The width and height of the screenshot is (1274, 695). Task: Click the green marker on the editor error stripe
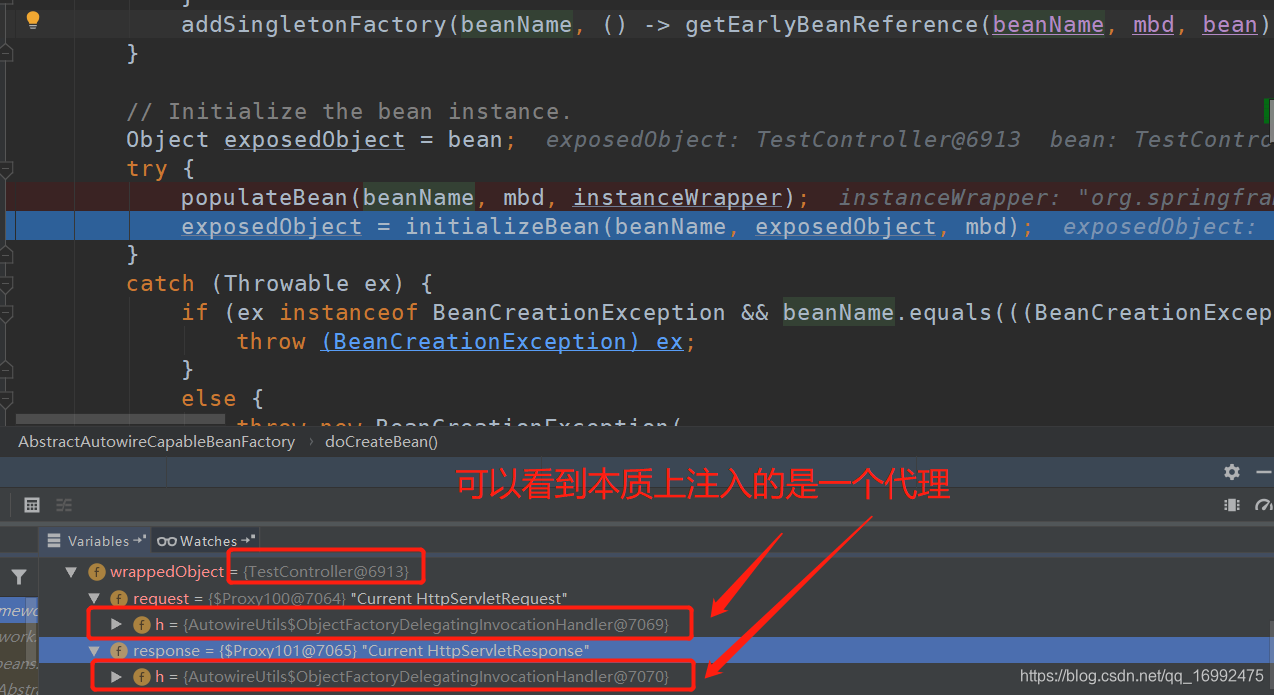point(1268,110)
